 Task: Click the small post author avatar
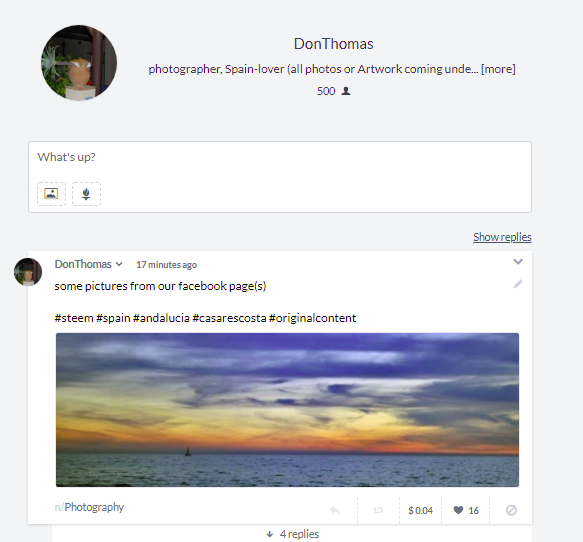coord(28,272)
